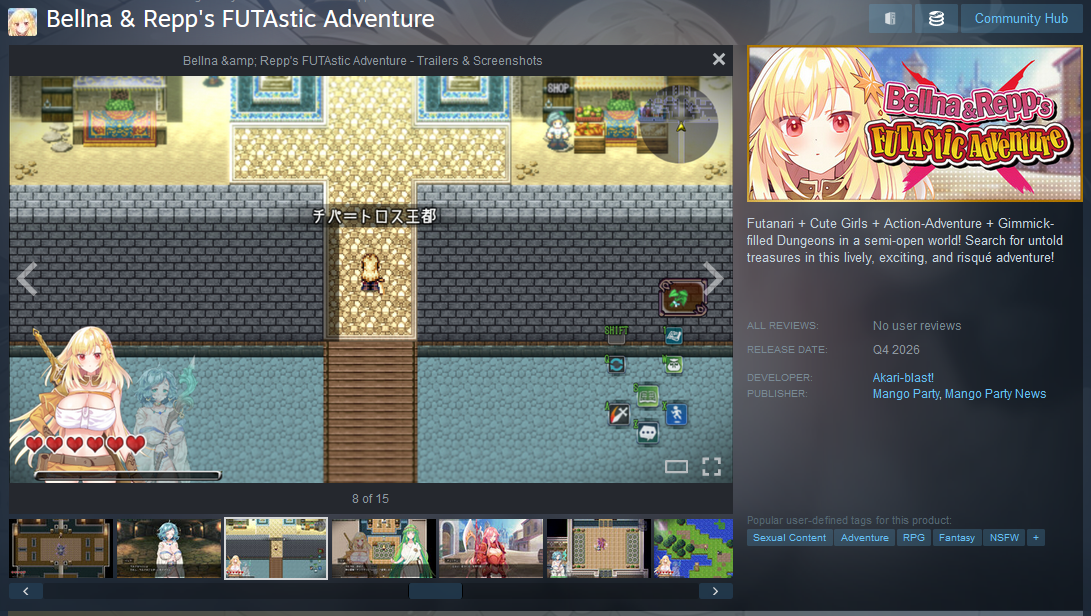Screen dimensions: 1091x616
Task: Click the thumbnail strip scrollbar handle
Action: [435, 591]
